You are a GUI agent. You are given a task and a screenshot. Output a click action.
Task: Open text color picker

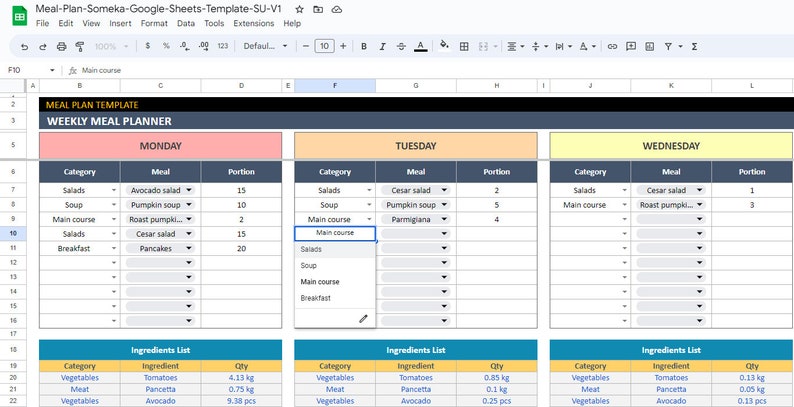(420, 47)
